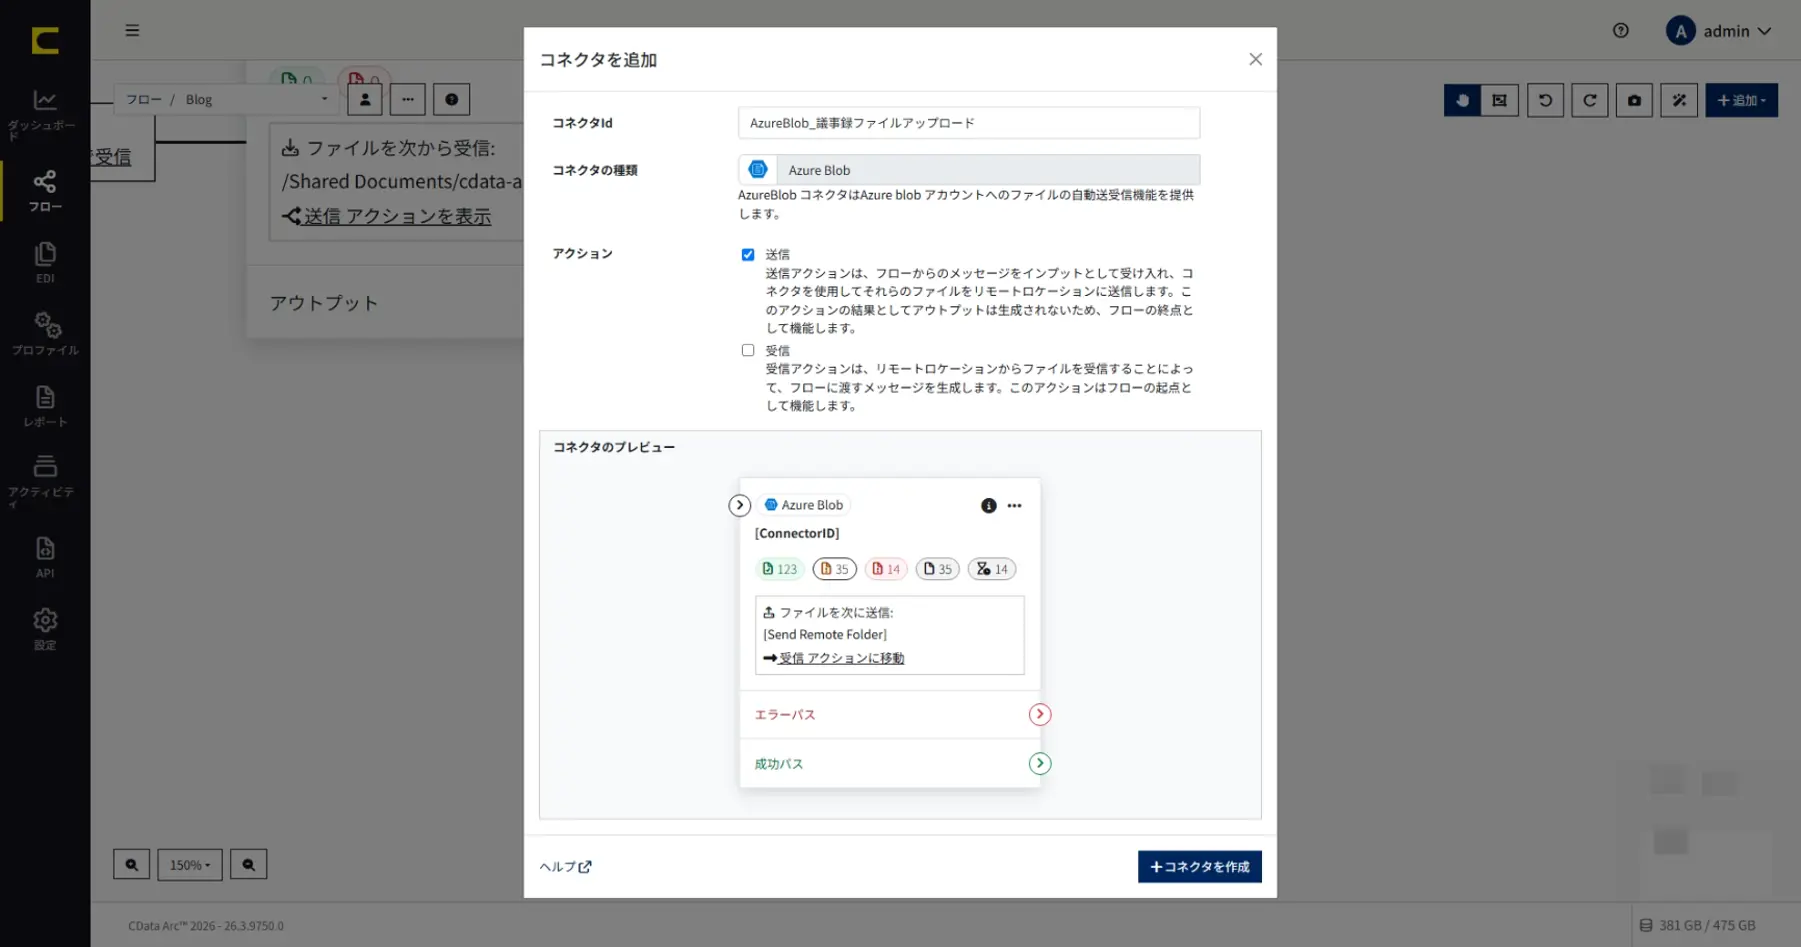Click the undo arrow in flow toolbar
1801x947 pixels.
1545,100
